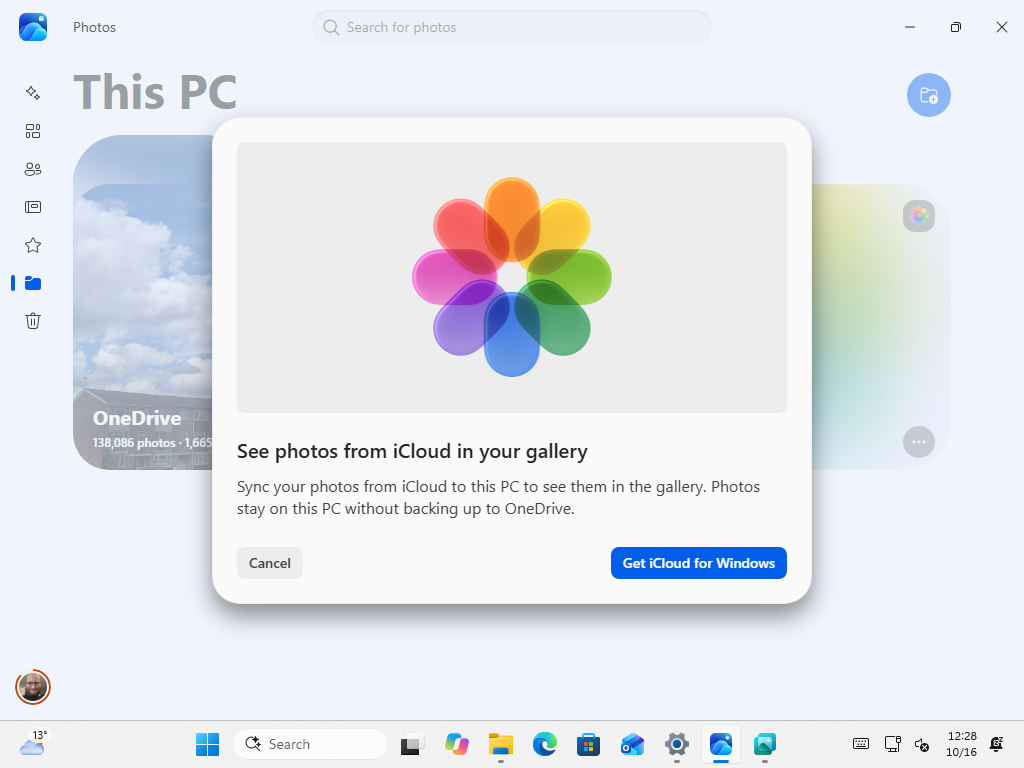
Task: Click the touch keyboard tray icon
Action: pyautogui.click(x=861, y=744)
